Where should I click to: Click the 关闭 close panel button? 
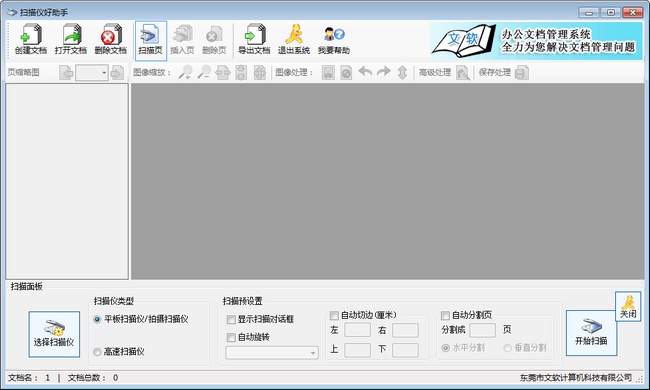click(x=628, y=306)
